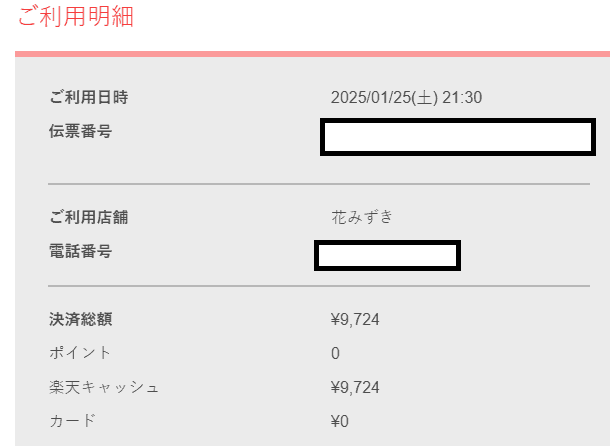
Task: Select the ポイント label
Action: click(80, 353)
